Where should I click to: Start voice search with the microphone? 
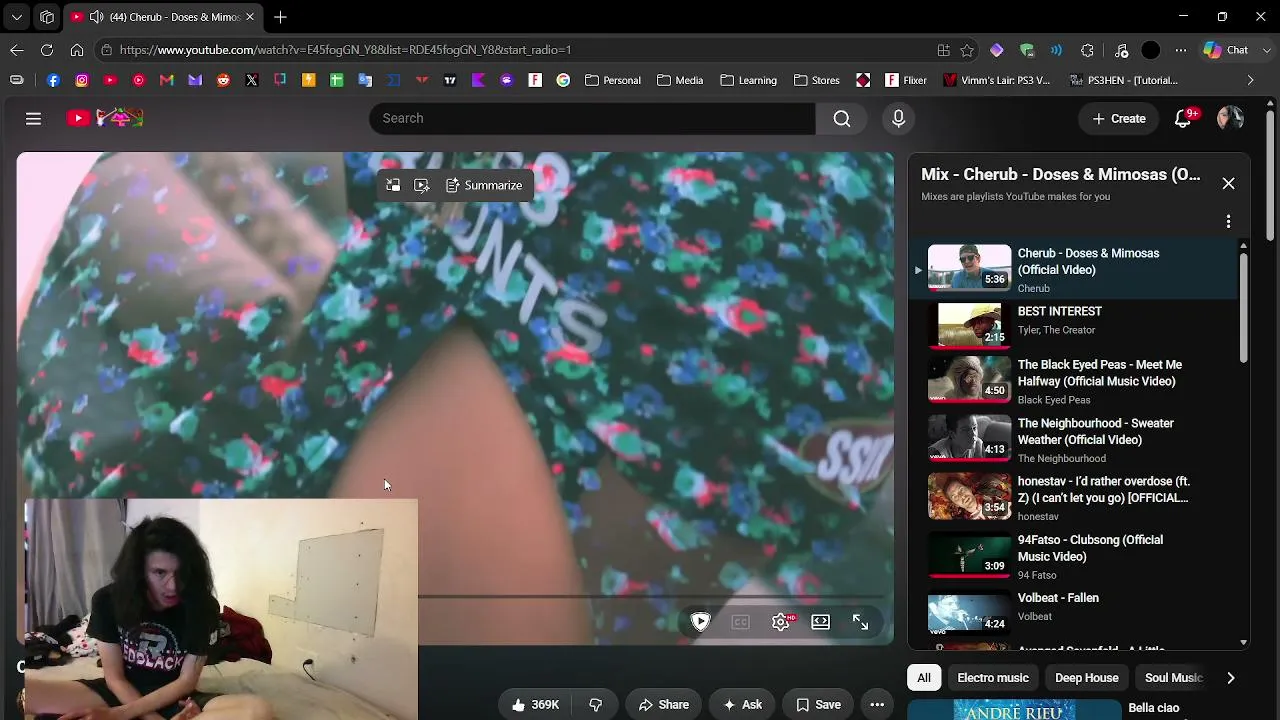[898, 118]
